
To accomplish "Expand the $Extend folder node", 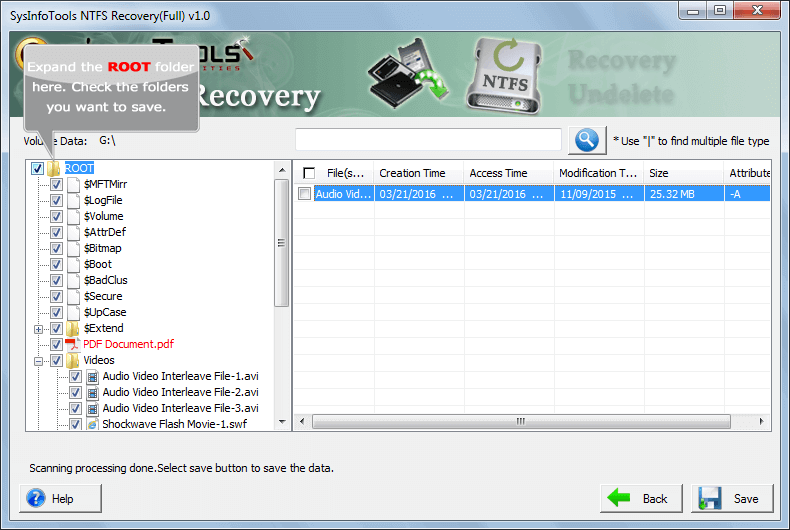I will click(x=38, y=329).
